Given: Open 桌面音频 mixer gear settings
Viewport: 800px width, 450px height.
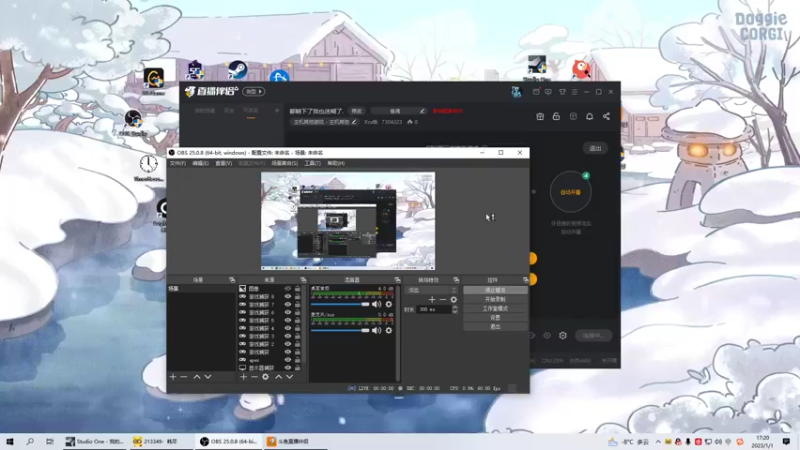Looking at the screenshot, I should click(x=389, y=304).
